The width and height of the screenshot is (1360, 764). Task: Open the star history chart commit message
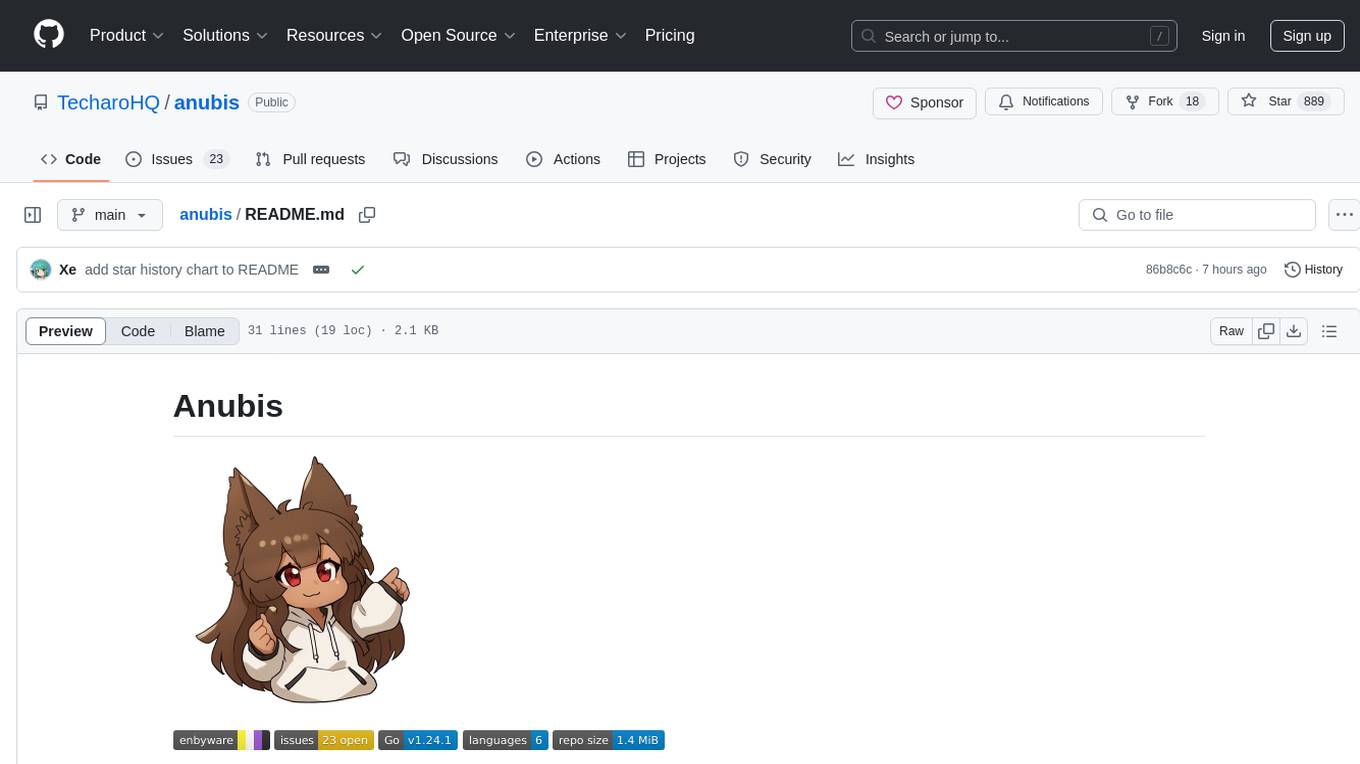click(x=192, y=270)
